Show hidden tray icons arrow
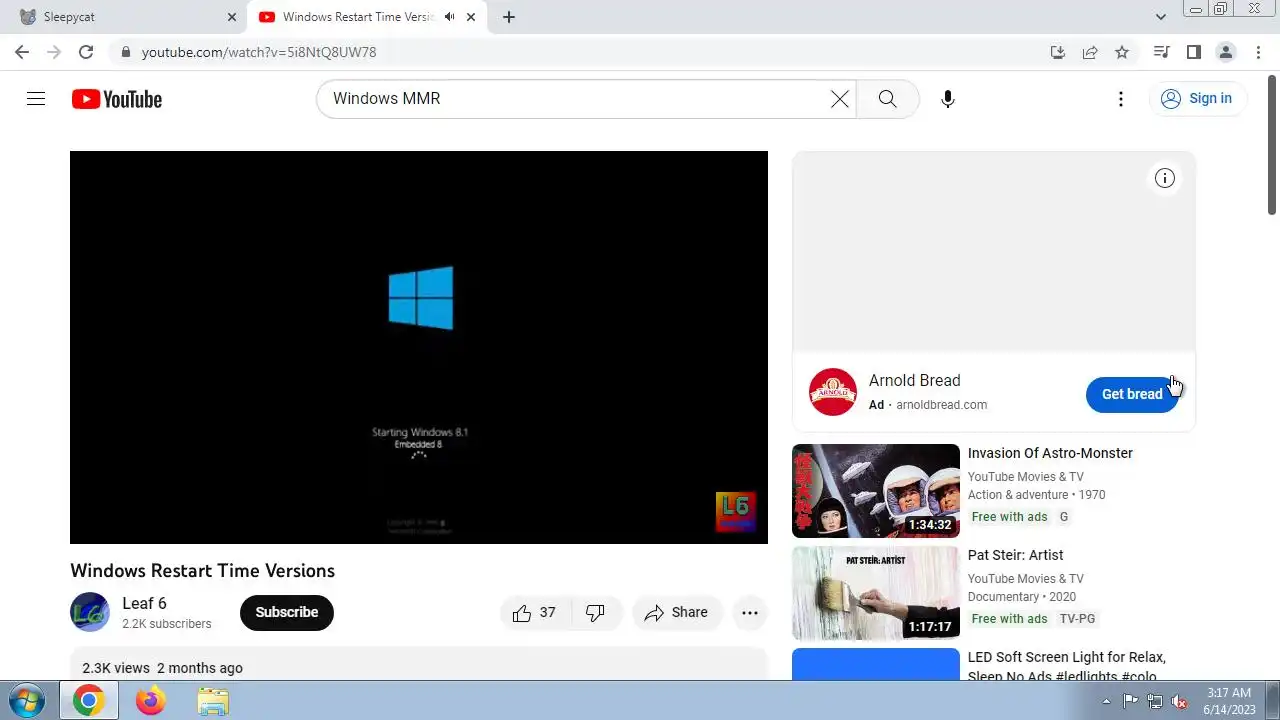Viewport: 1280px width, 720px height. (x=1106, y=701)
